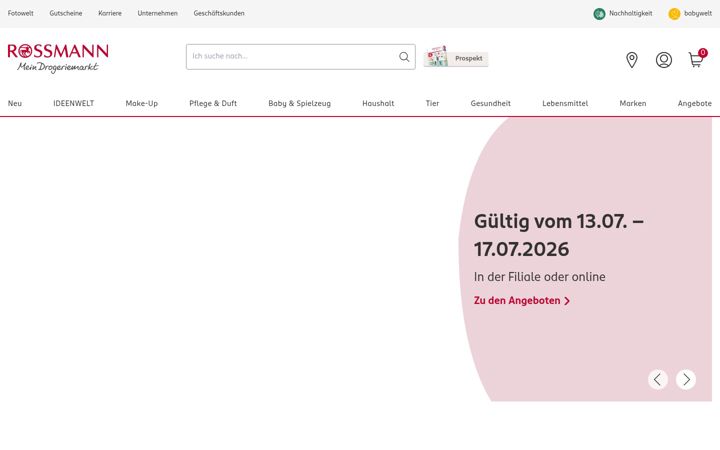Open the Haushalt category
Image resolution: width=720 pixels, height=450 pixels.
coord(378,103)
